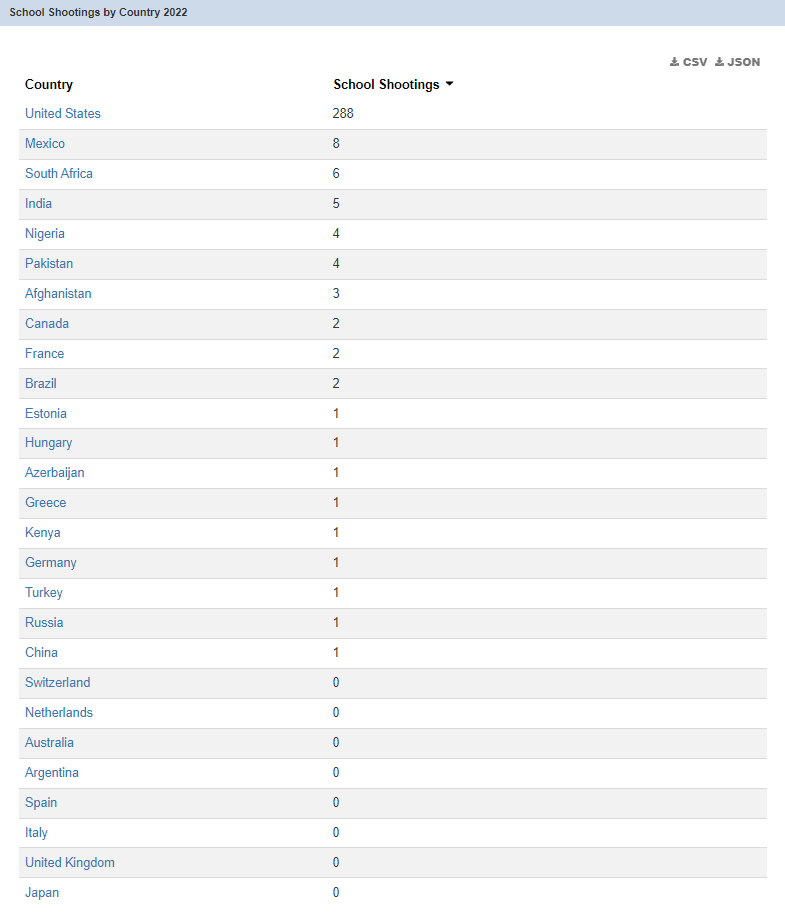
Task: Click the JSON download icon
Action: click(x=720, y=62)
